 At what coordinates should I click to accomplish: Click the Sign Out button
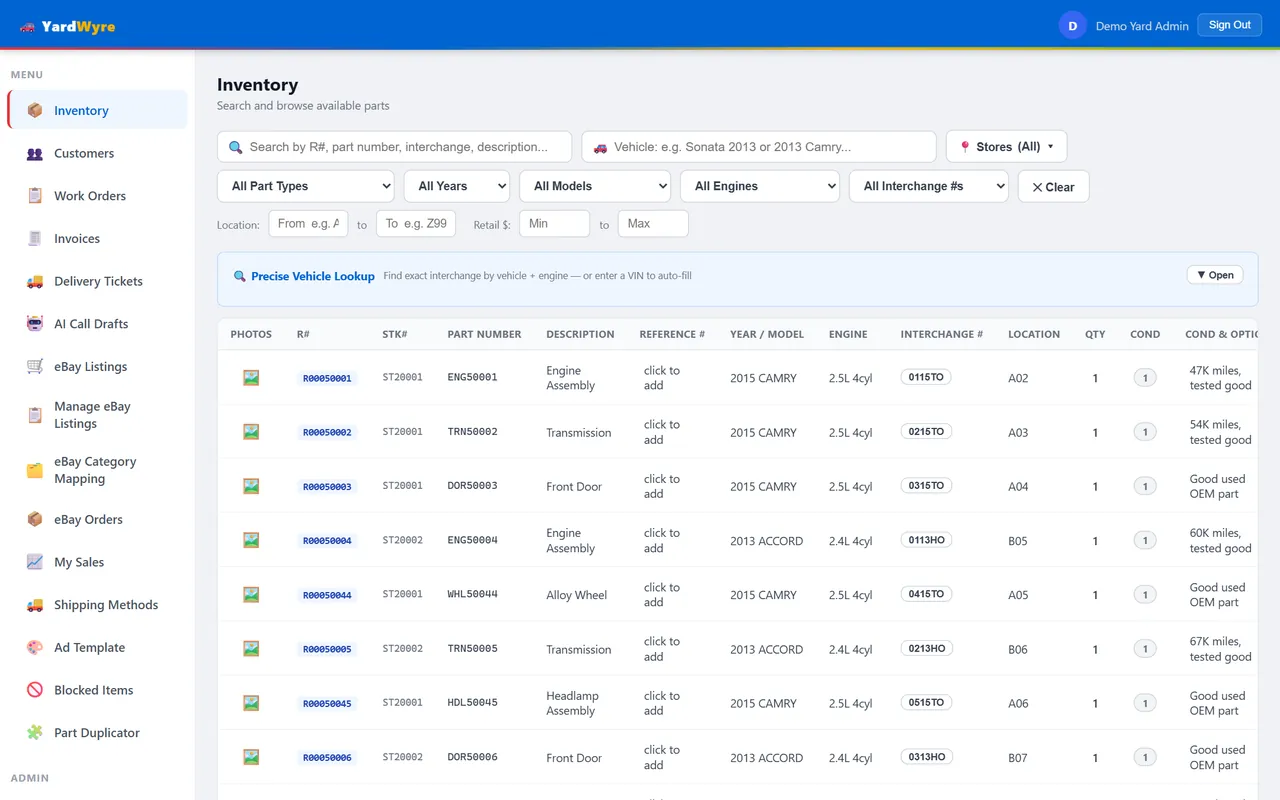point(1229,25)
